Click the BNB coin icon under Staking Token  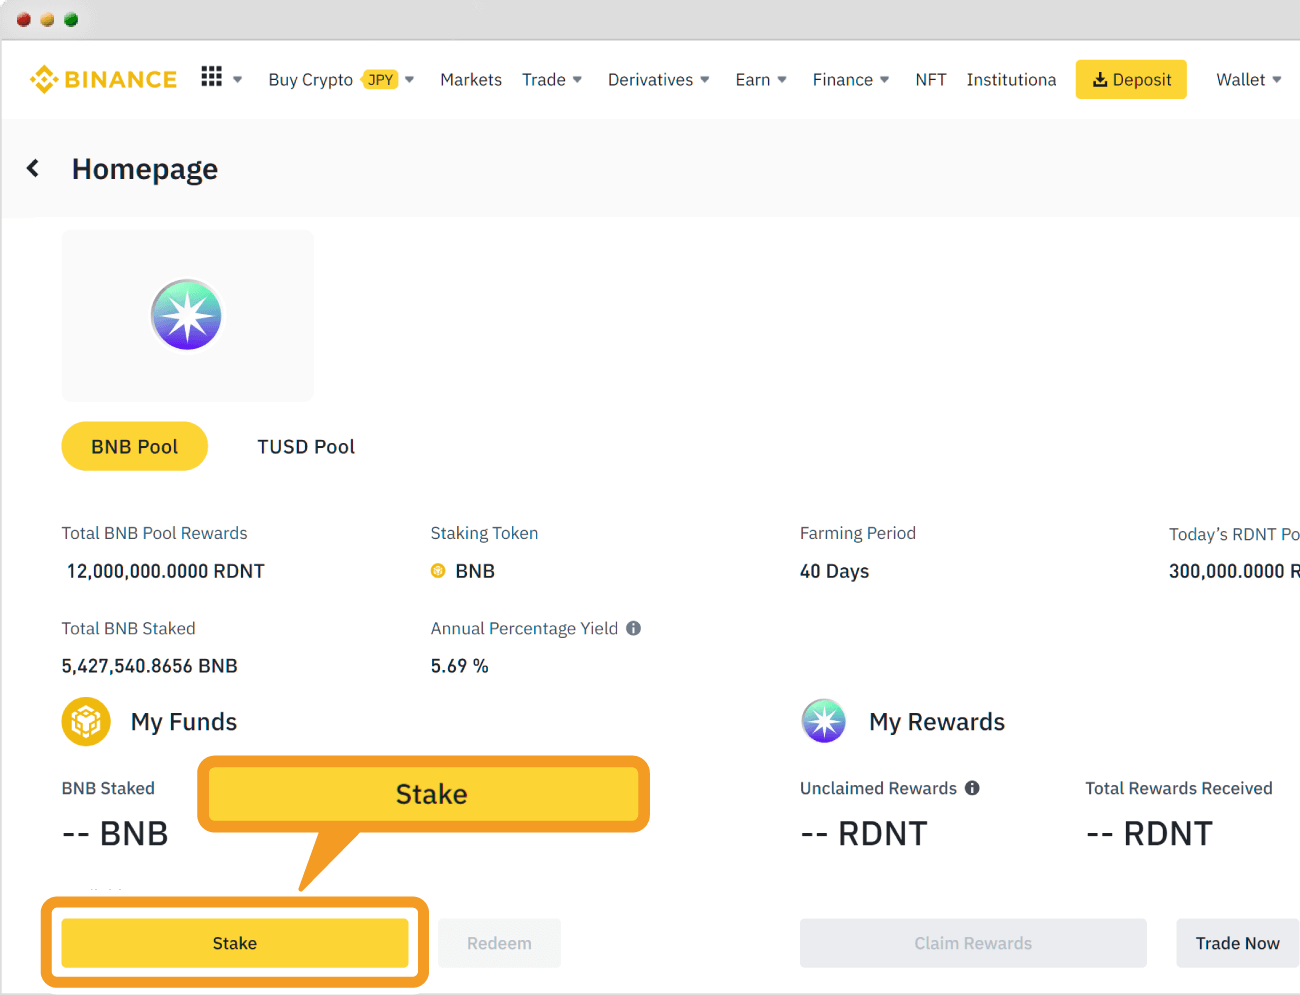(438, 571)
